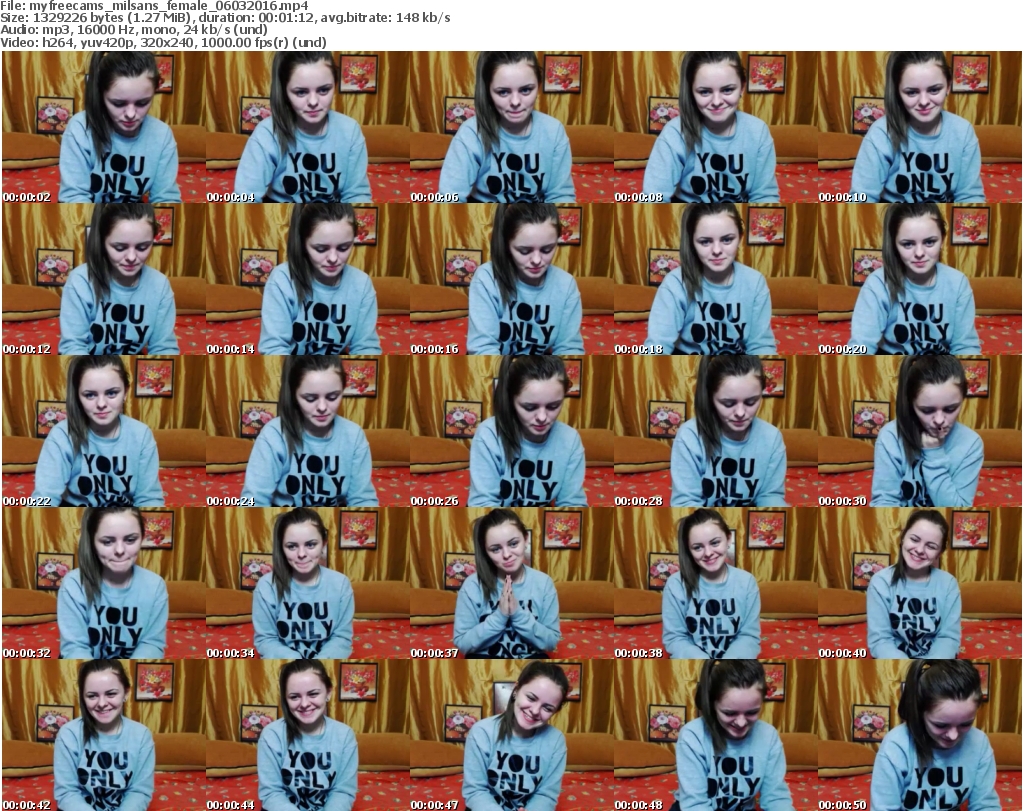Click the frame timestamped 00:00:12
The image size is (1024, 811).
pos(103,280)
